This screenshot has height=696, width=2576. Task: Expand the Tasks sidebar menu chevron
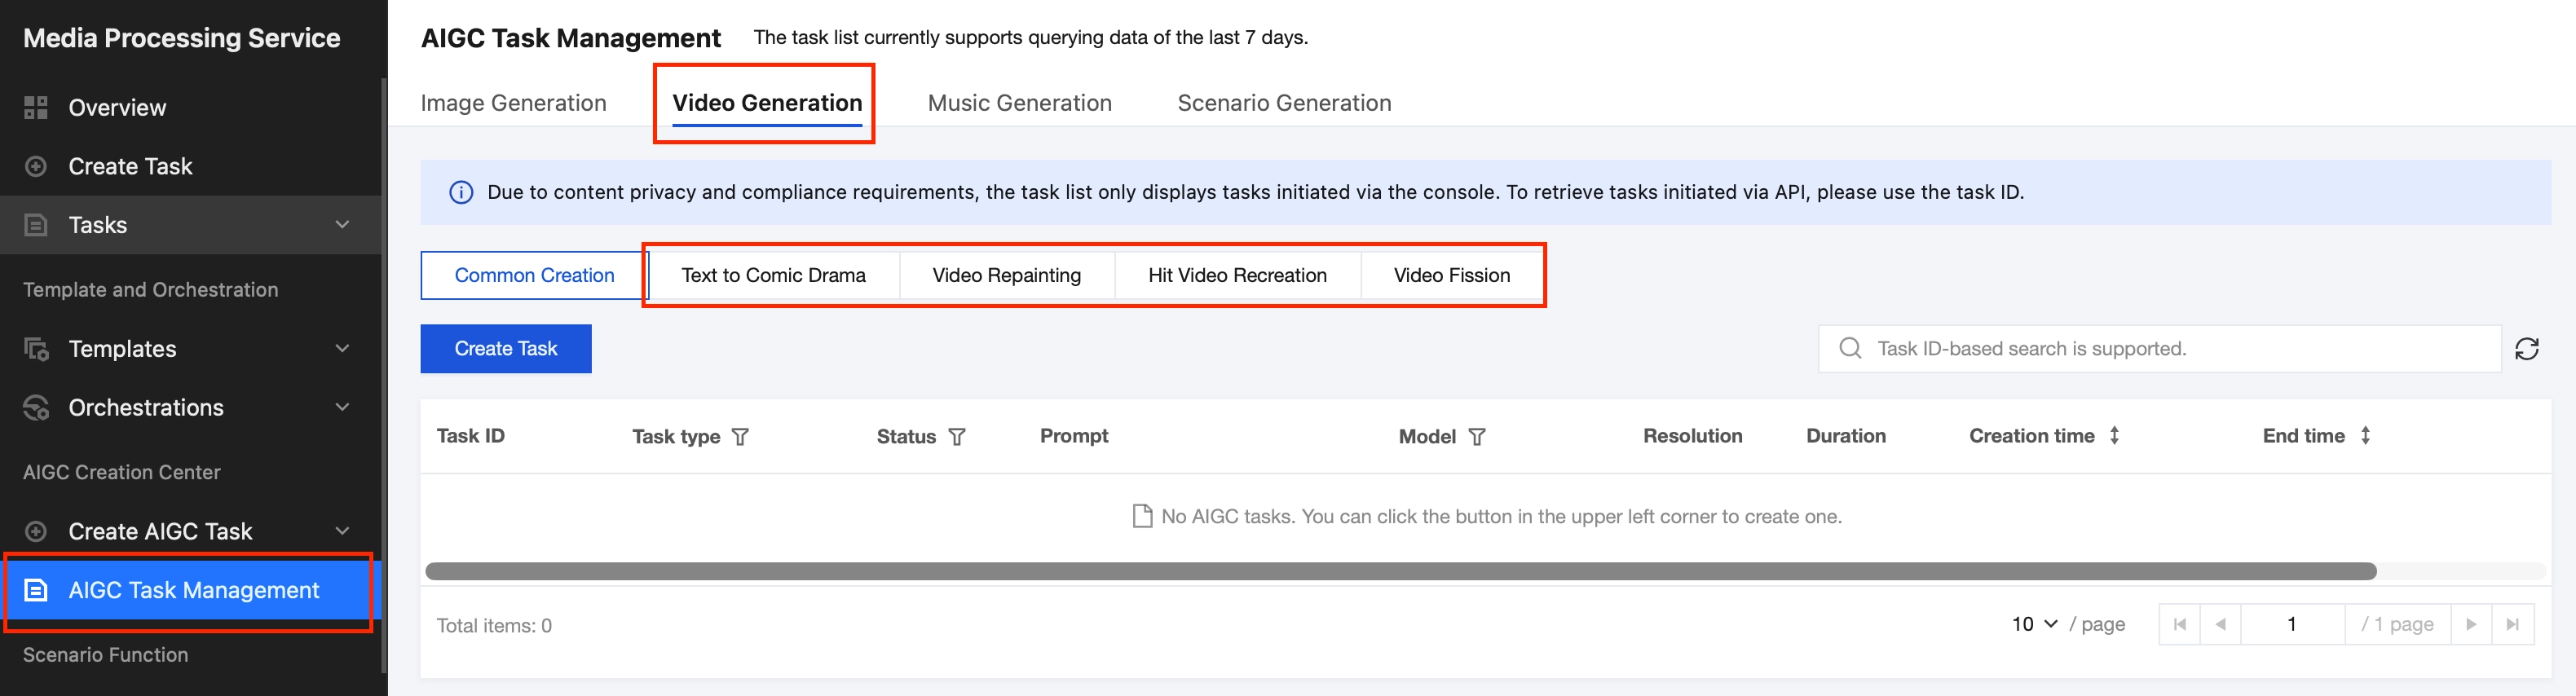342,225
